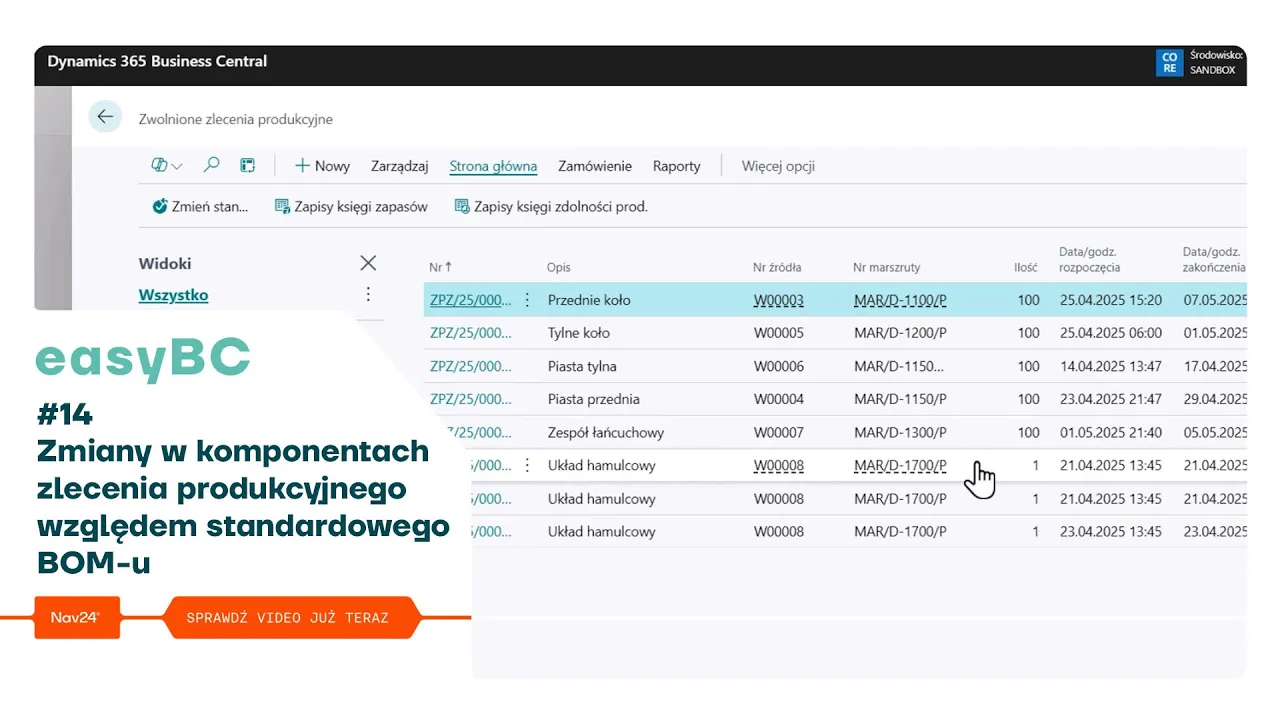Click the back arrow button
Image resolution: width=1280 pixels, height=720 pixels.
click(105, 117)
